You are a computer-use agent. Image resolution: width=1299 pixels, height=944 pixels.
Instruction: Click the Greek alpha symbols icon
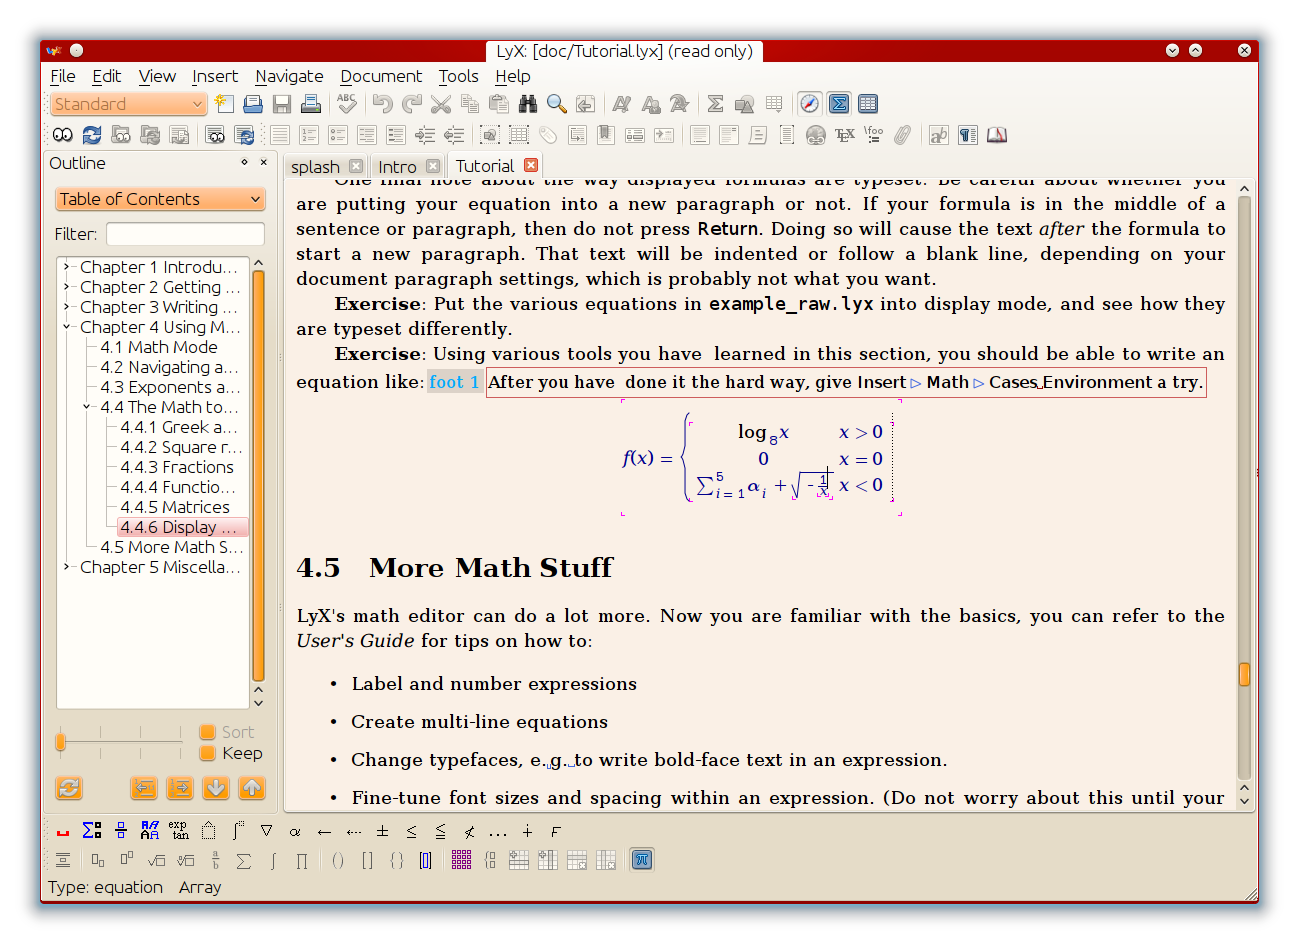pyautogui.click(x=295, y=831)
